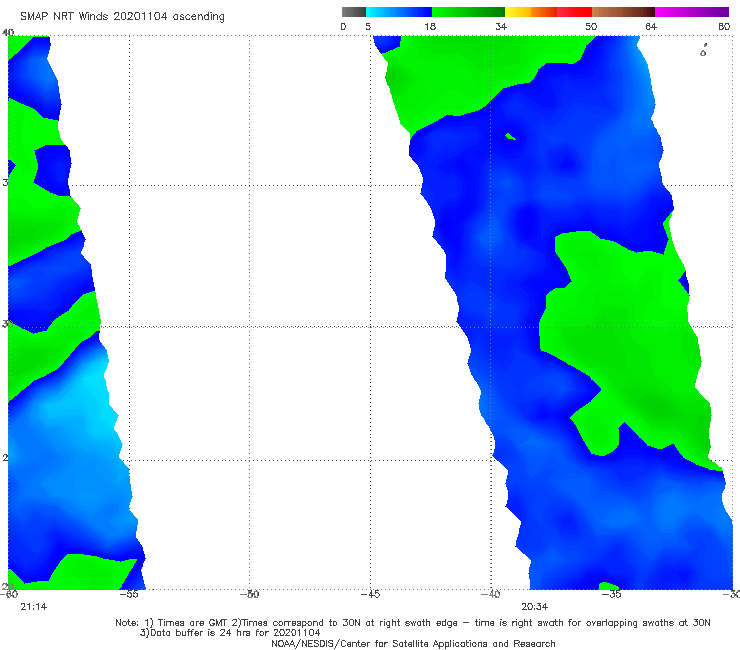Click the green 18-34 color bar segment
The image size is (740, 650).
click(468, 12)
